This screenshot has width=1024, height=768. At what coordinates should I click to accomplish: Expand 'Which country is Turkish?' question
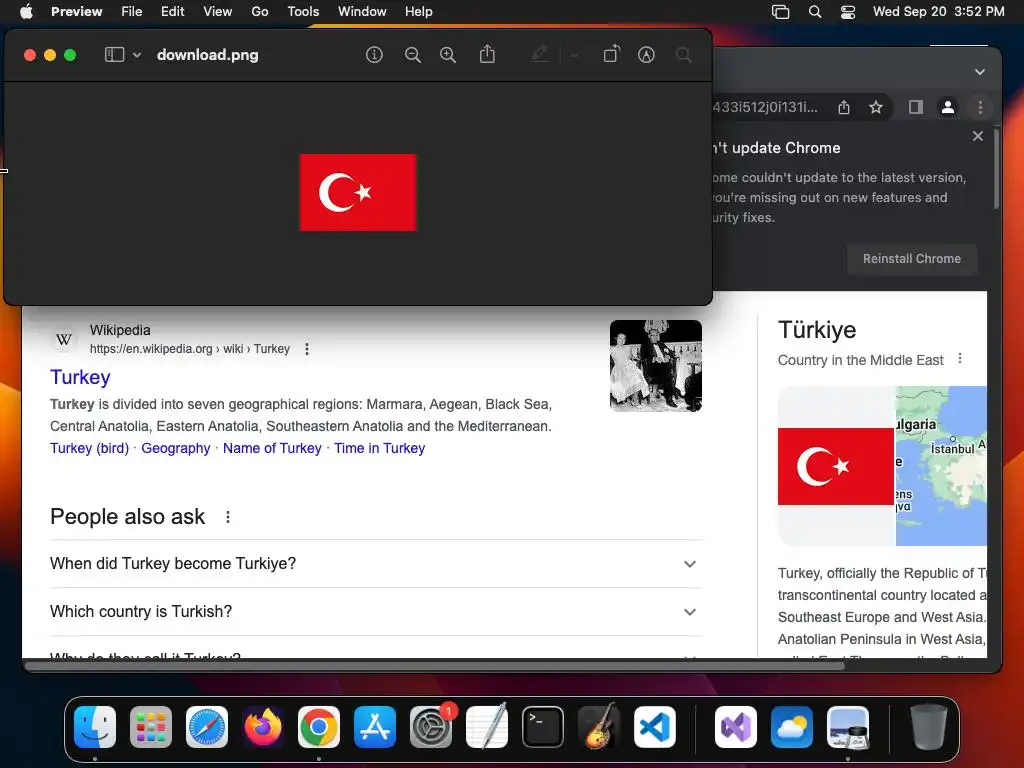376,612
